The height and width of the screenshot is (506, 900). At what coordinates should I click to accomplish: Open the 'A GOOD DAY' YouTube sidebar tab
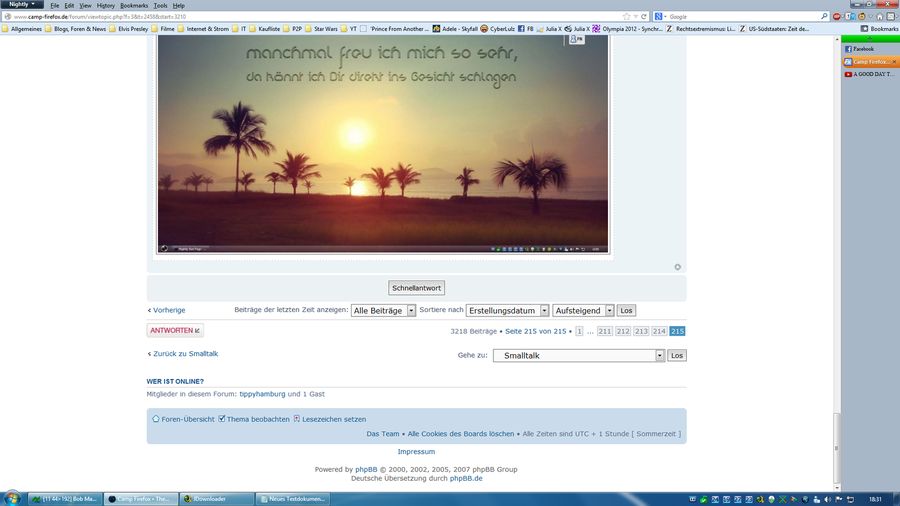tap(868, 74)
